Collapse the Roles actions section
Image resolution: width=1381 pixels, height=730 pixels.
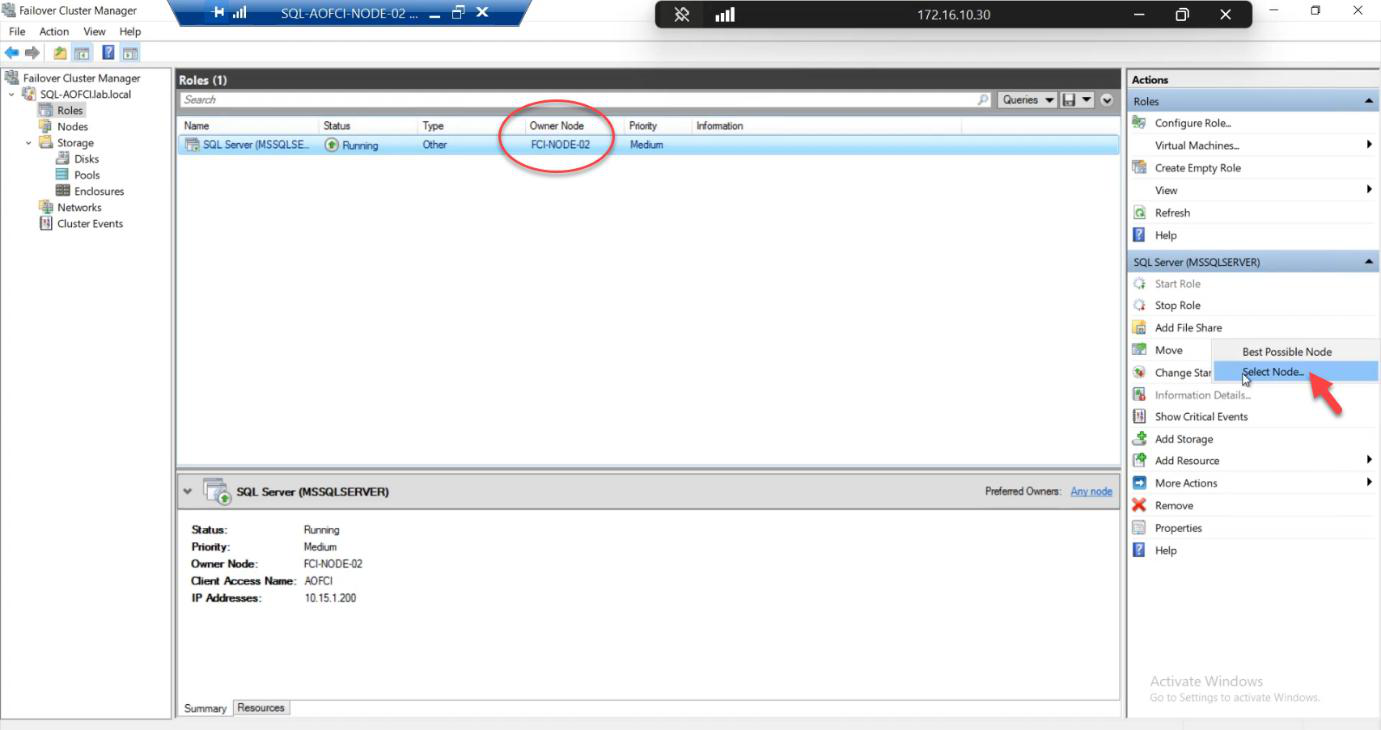pyautogui.click(x=1369, y=101)
